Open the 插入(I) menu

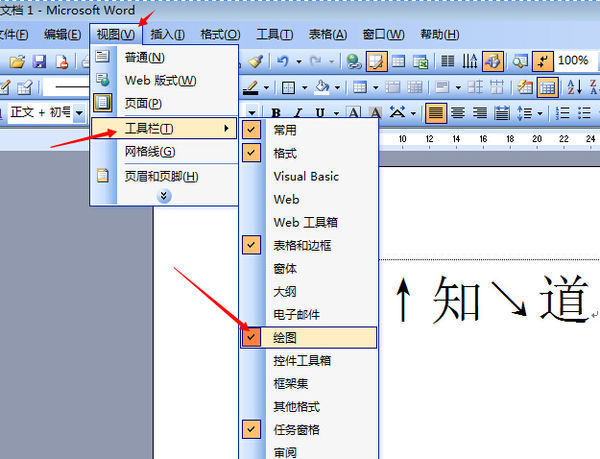pos(167,34)
